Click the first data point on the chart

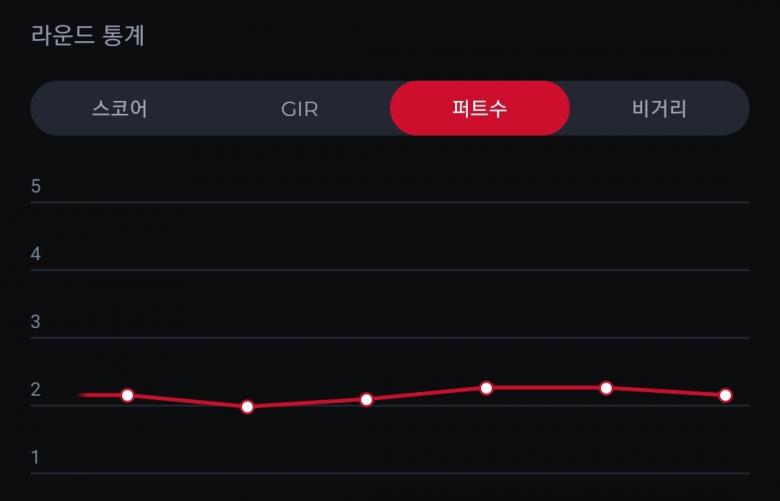coord(127,395)
